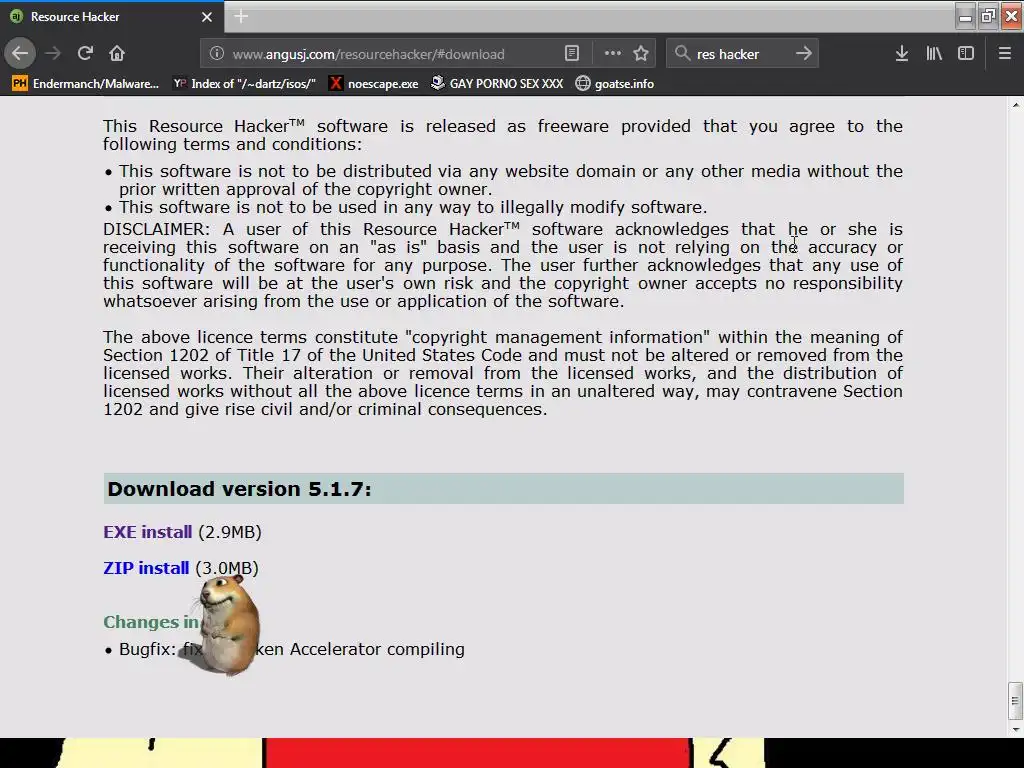Open the hamburger application menu

tap(1005, 54)
